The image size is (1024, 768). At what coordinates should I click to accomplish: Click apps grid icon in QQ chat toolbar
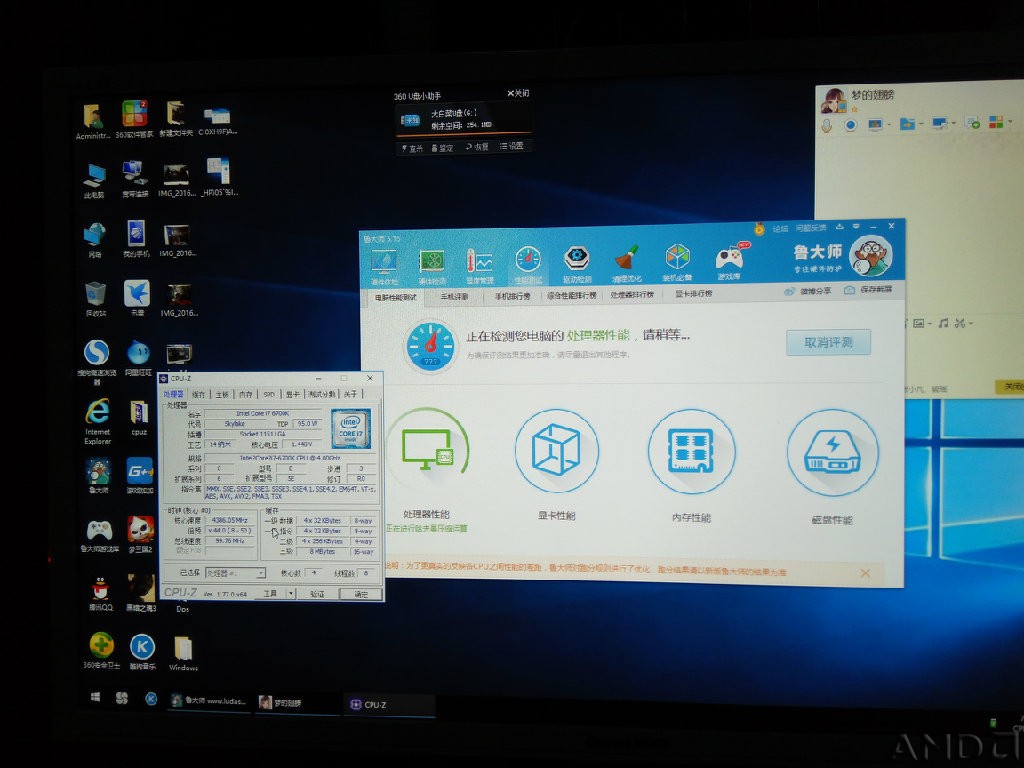(995, 121)
